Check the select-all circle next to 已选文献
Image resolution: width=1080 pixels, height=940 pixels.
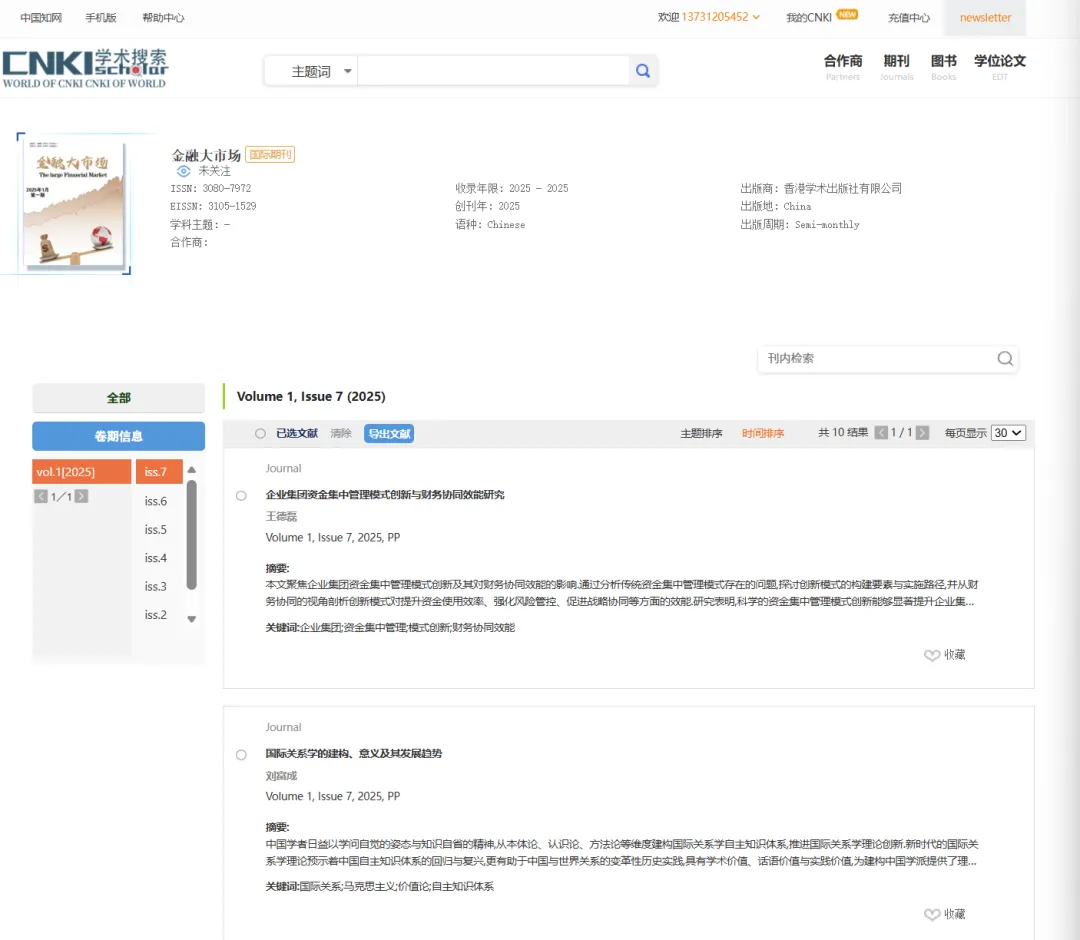[x=259, y=433]
